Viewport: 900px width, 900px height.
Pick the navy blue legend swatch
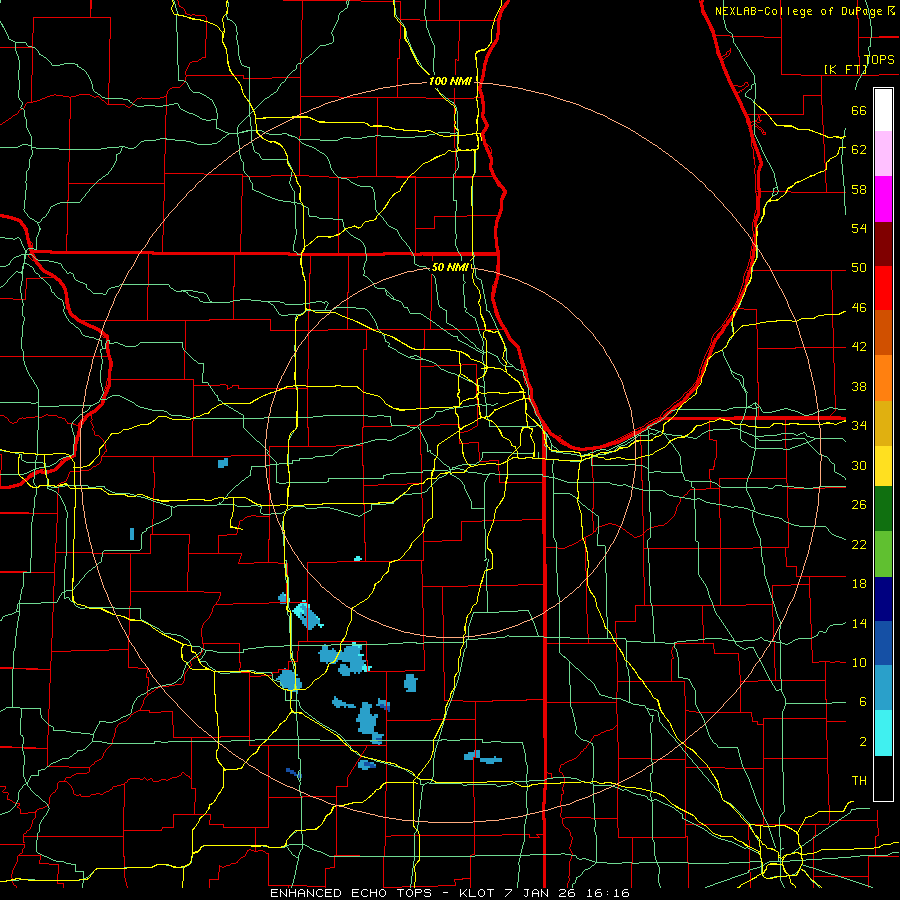[883, 599]
